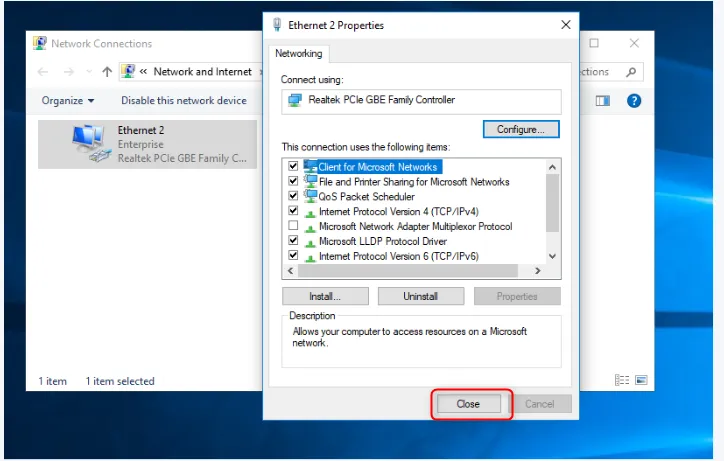This screenshot has width=724, height=461.
Task: Switch to large icons view
Action: click(x=641, y=380)
